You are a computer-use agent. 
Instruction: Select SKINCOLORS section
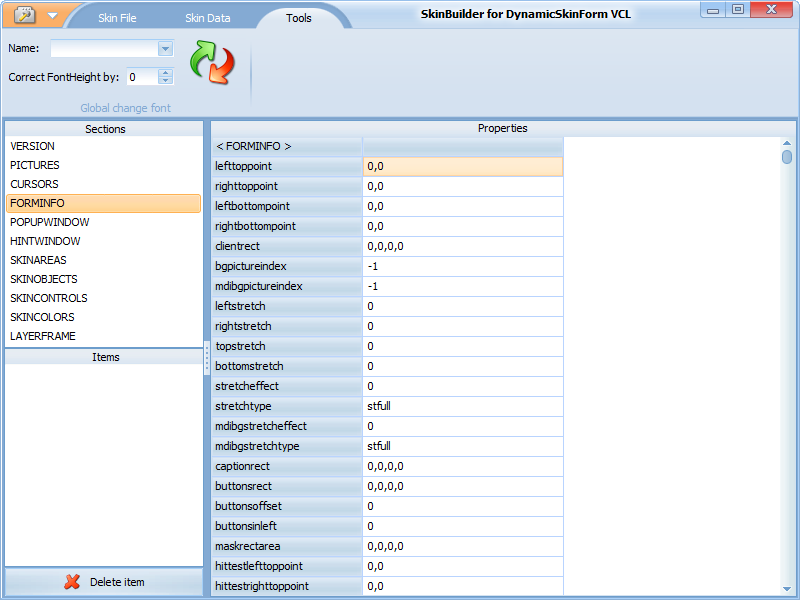coord(104,317)
